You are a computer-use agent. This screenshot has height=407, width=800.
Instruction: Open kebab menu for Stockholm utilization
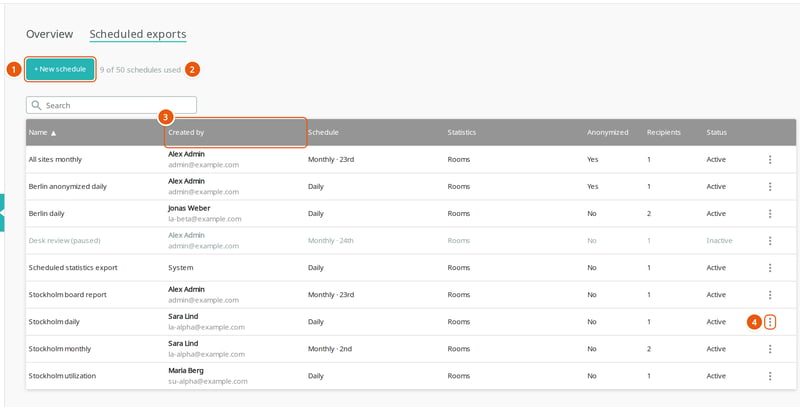[x=770, y=376]
